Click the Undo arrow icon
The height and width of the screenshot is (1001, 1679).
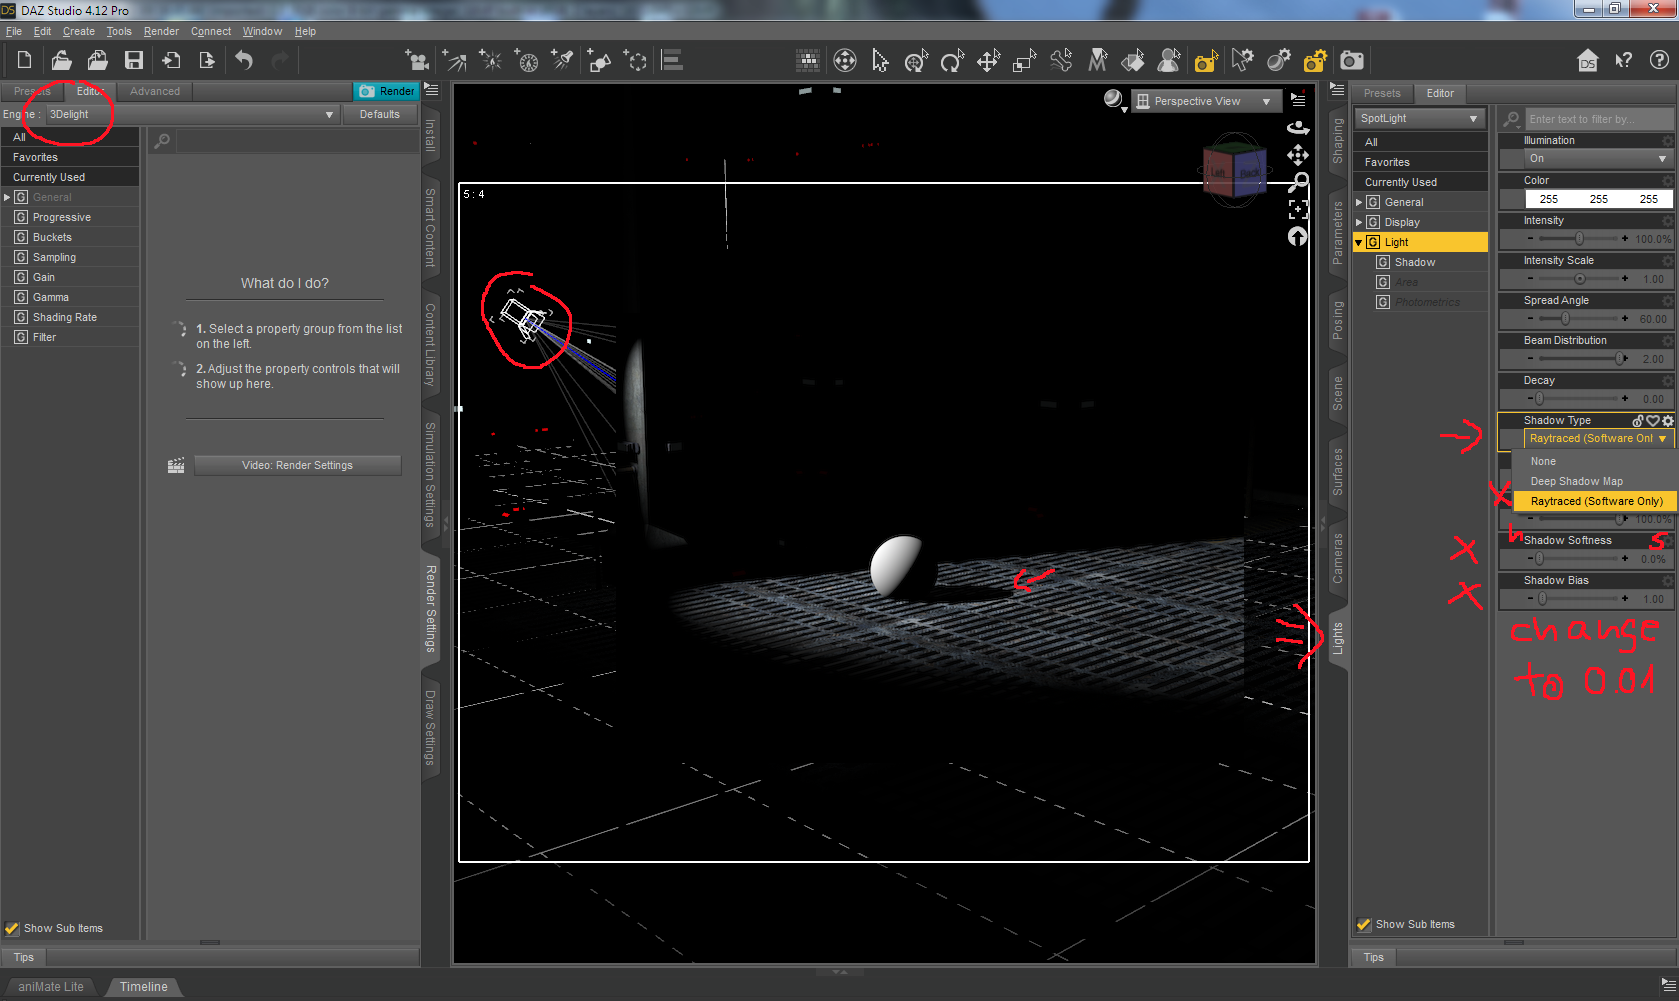(244, 61)
